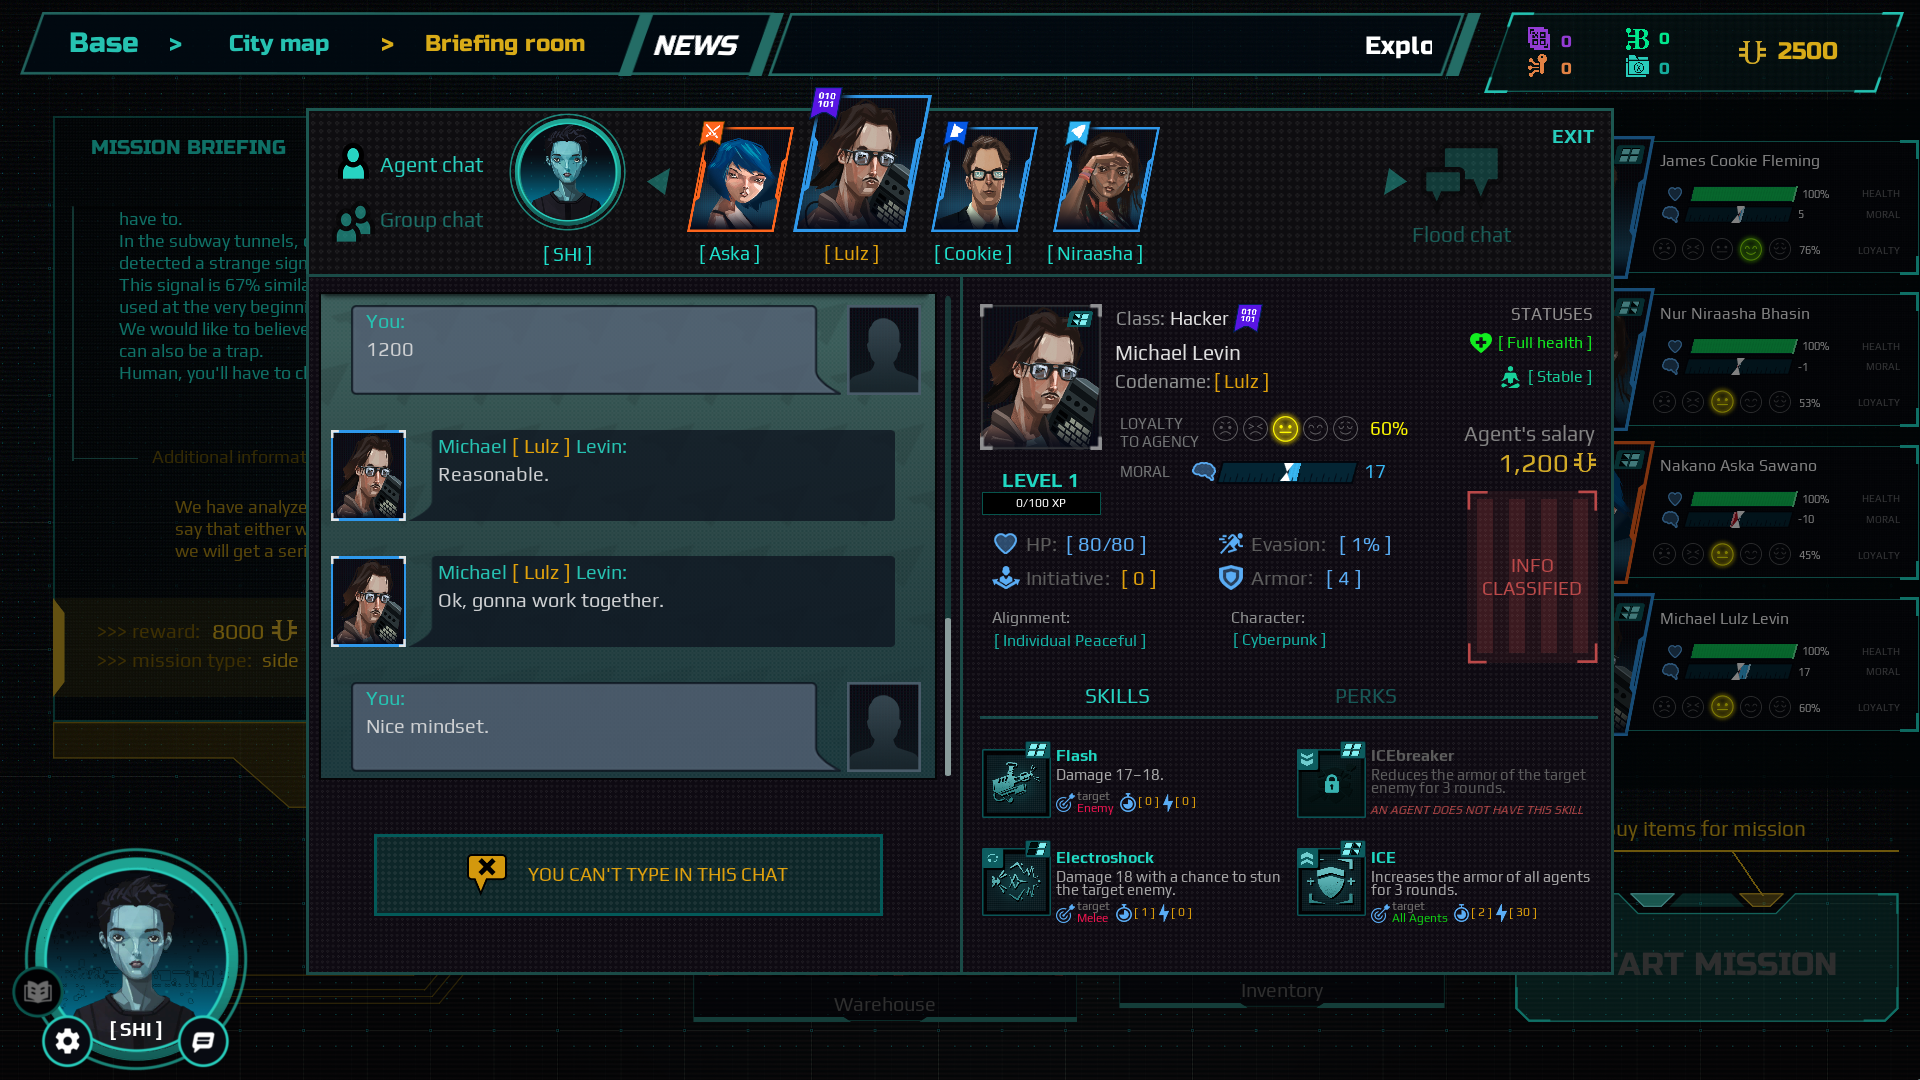Select the ICE skill icon
This screenshot has width=1920, height=1080.
pyautogui.click(x=1331, y=881)
